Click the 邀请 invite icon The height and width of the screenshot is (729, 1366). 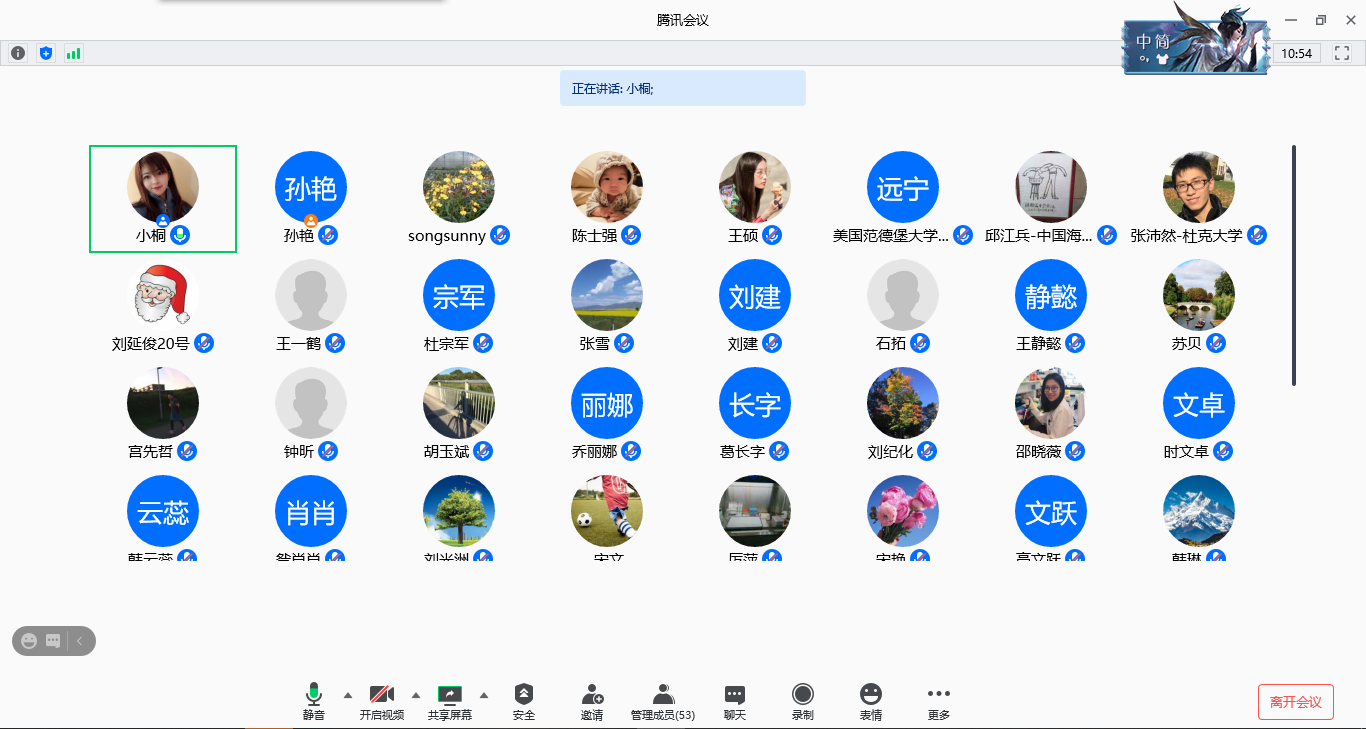592,701
